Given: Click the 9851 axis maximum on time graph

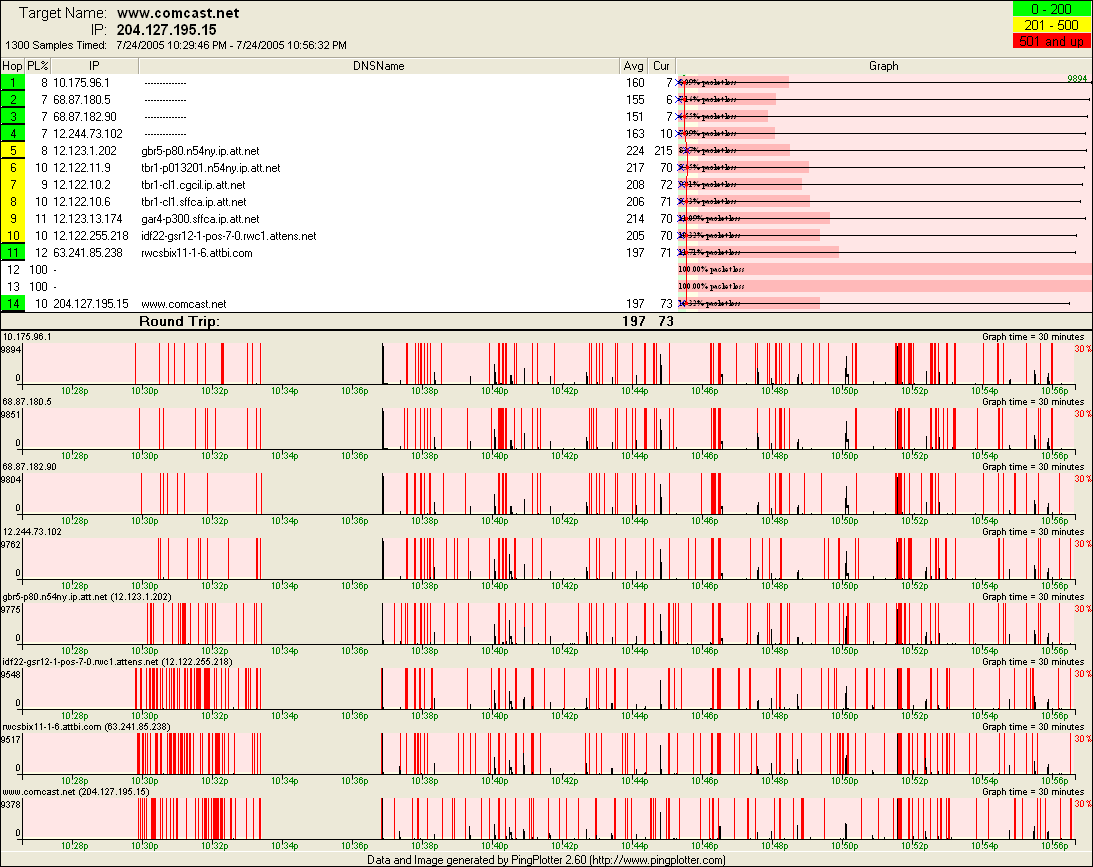Looking at the screenshot, I should [x=10, y=415].
